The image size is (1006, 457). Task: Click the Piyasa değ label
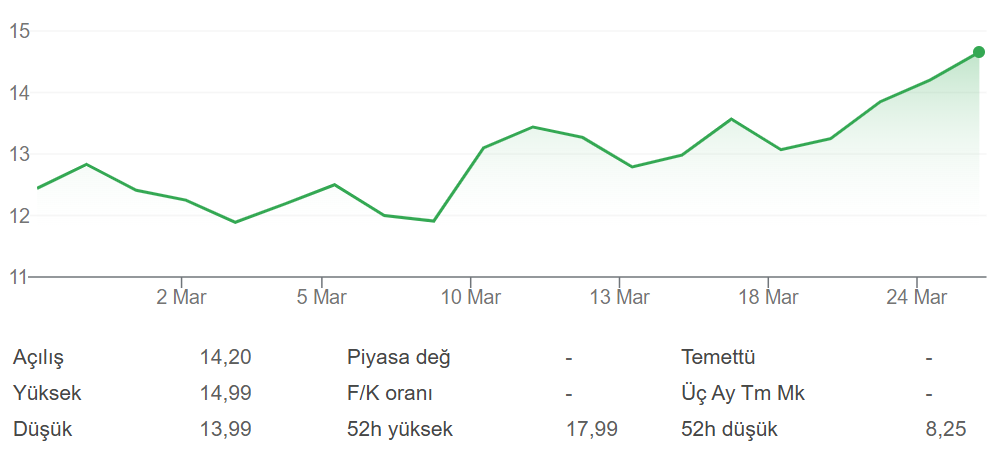(x=399, y=357)
